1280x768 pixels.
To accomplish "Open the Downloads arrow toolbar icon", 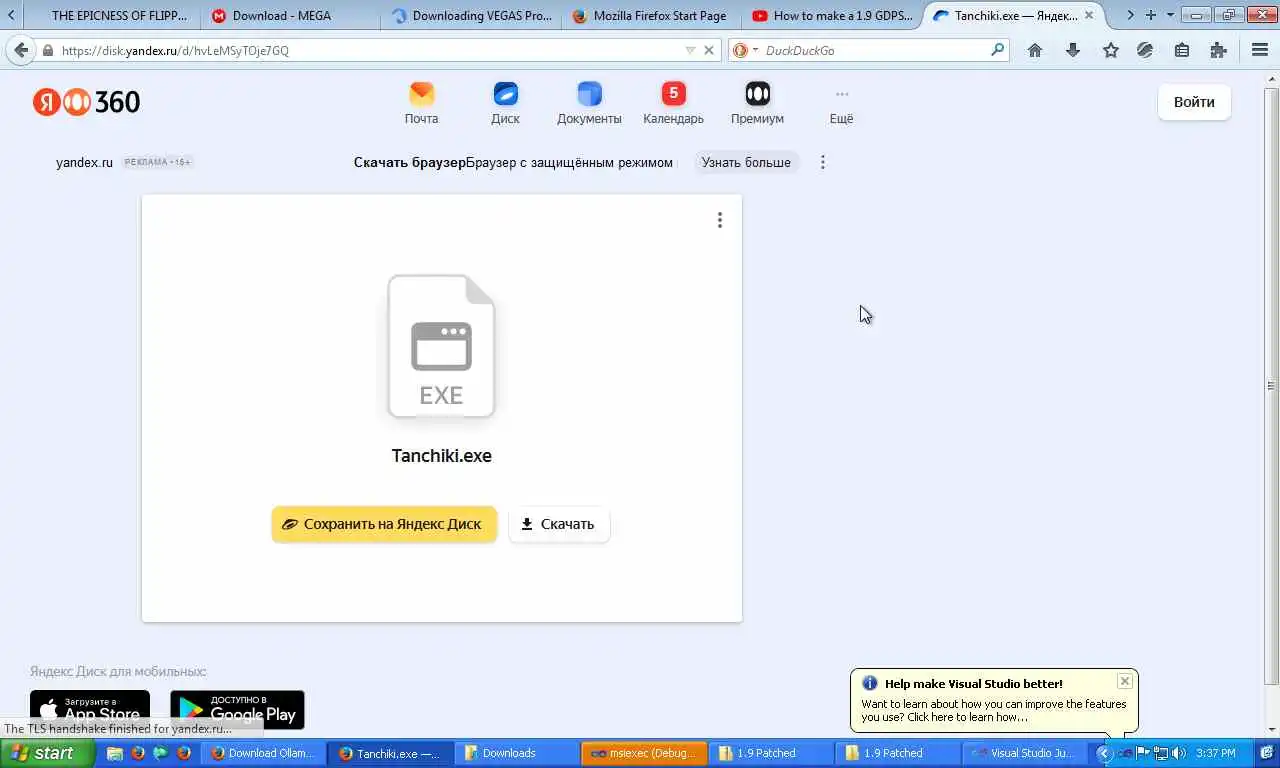I will coord(1073,50).
